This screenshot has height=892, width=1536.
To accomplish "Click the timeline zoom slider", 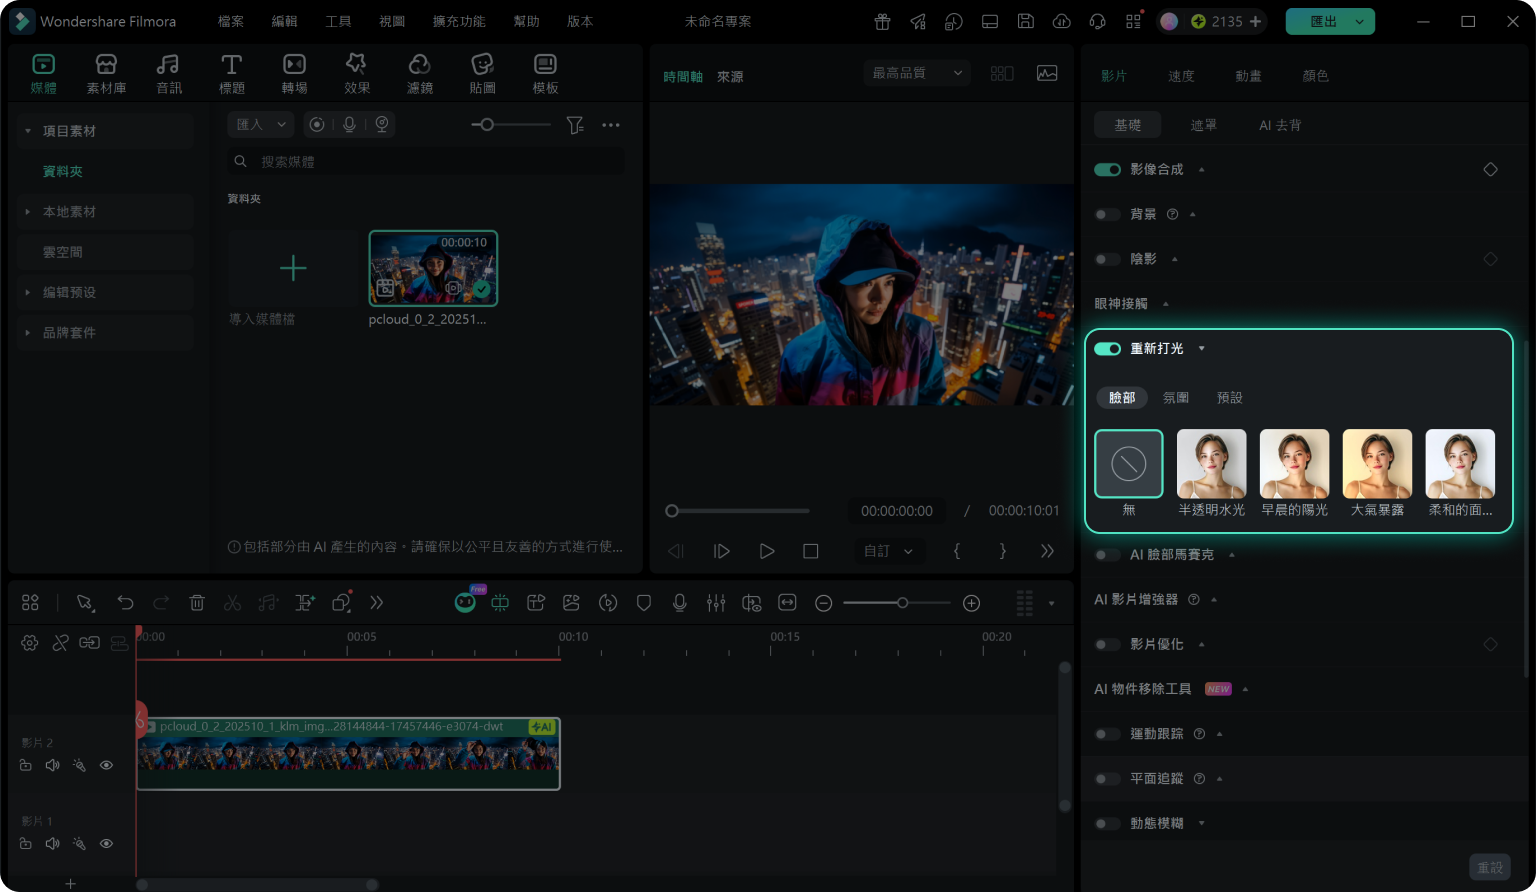I will click(x=896, y=603).
